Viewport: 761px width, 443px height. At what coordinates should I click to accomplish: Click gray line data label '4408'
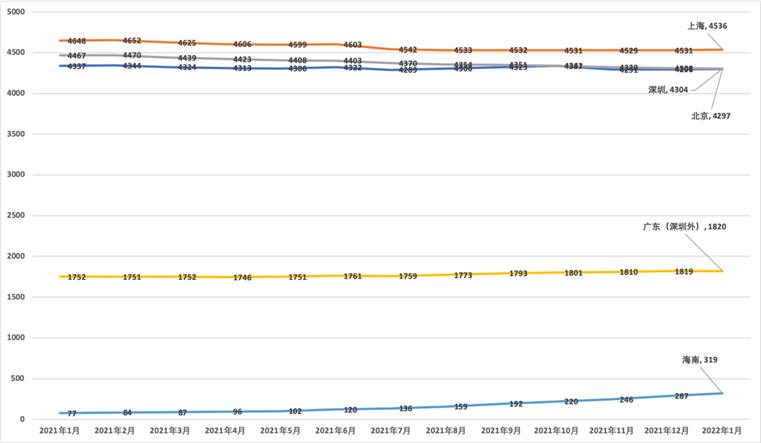pyautogui.click(x=298, y=60)
